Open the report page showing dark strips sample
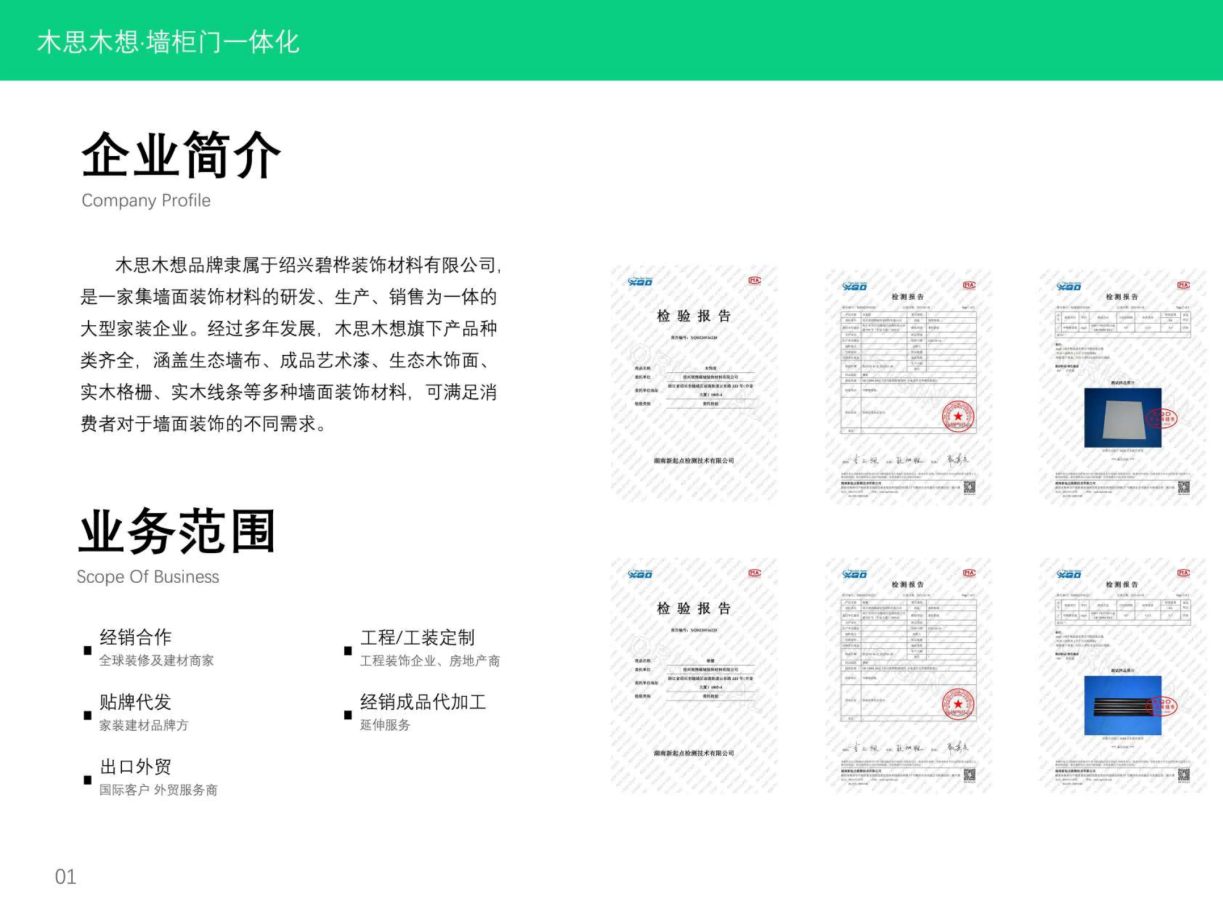Image resolution: width=1223 pixels, height=900 pixels. coord(1122,677)
